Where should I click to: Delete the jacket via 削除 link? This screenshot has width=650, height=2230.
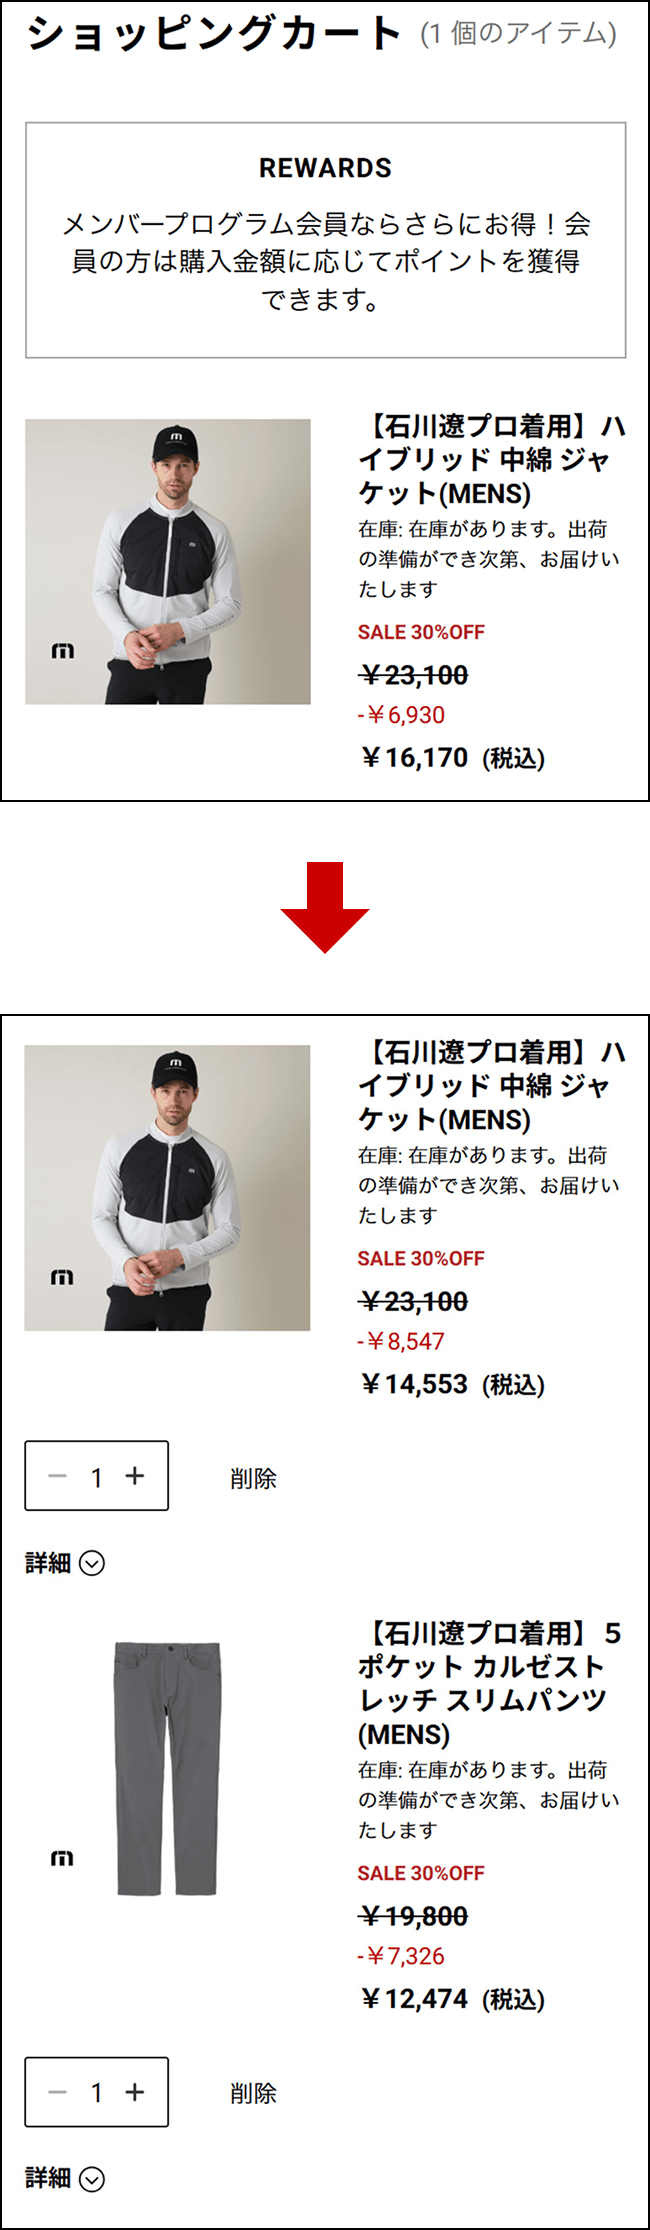point(253,1478)
